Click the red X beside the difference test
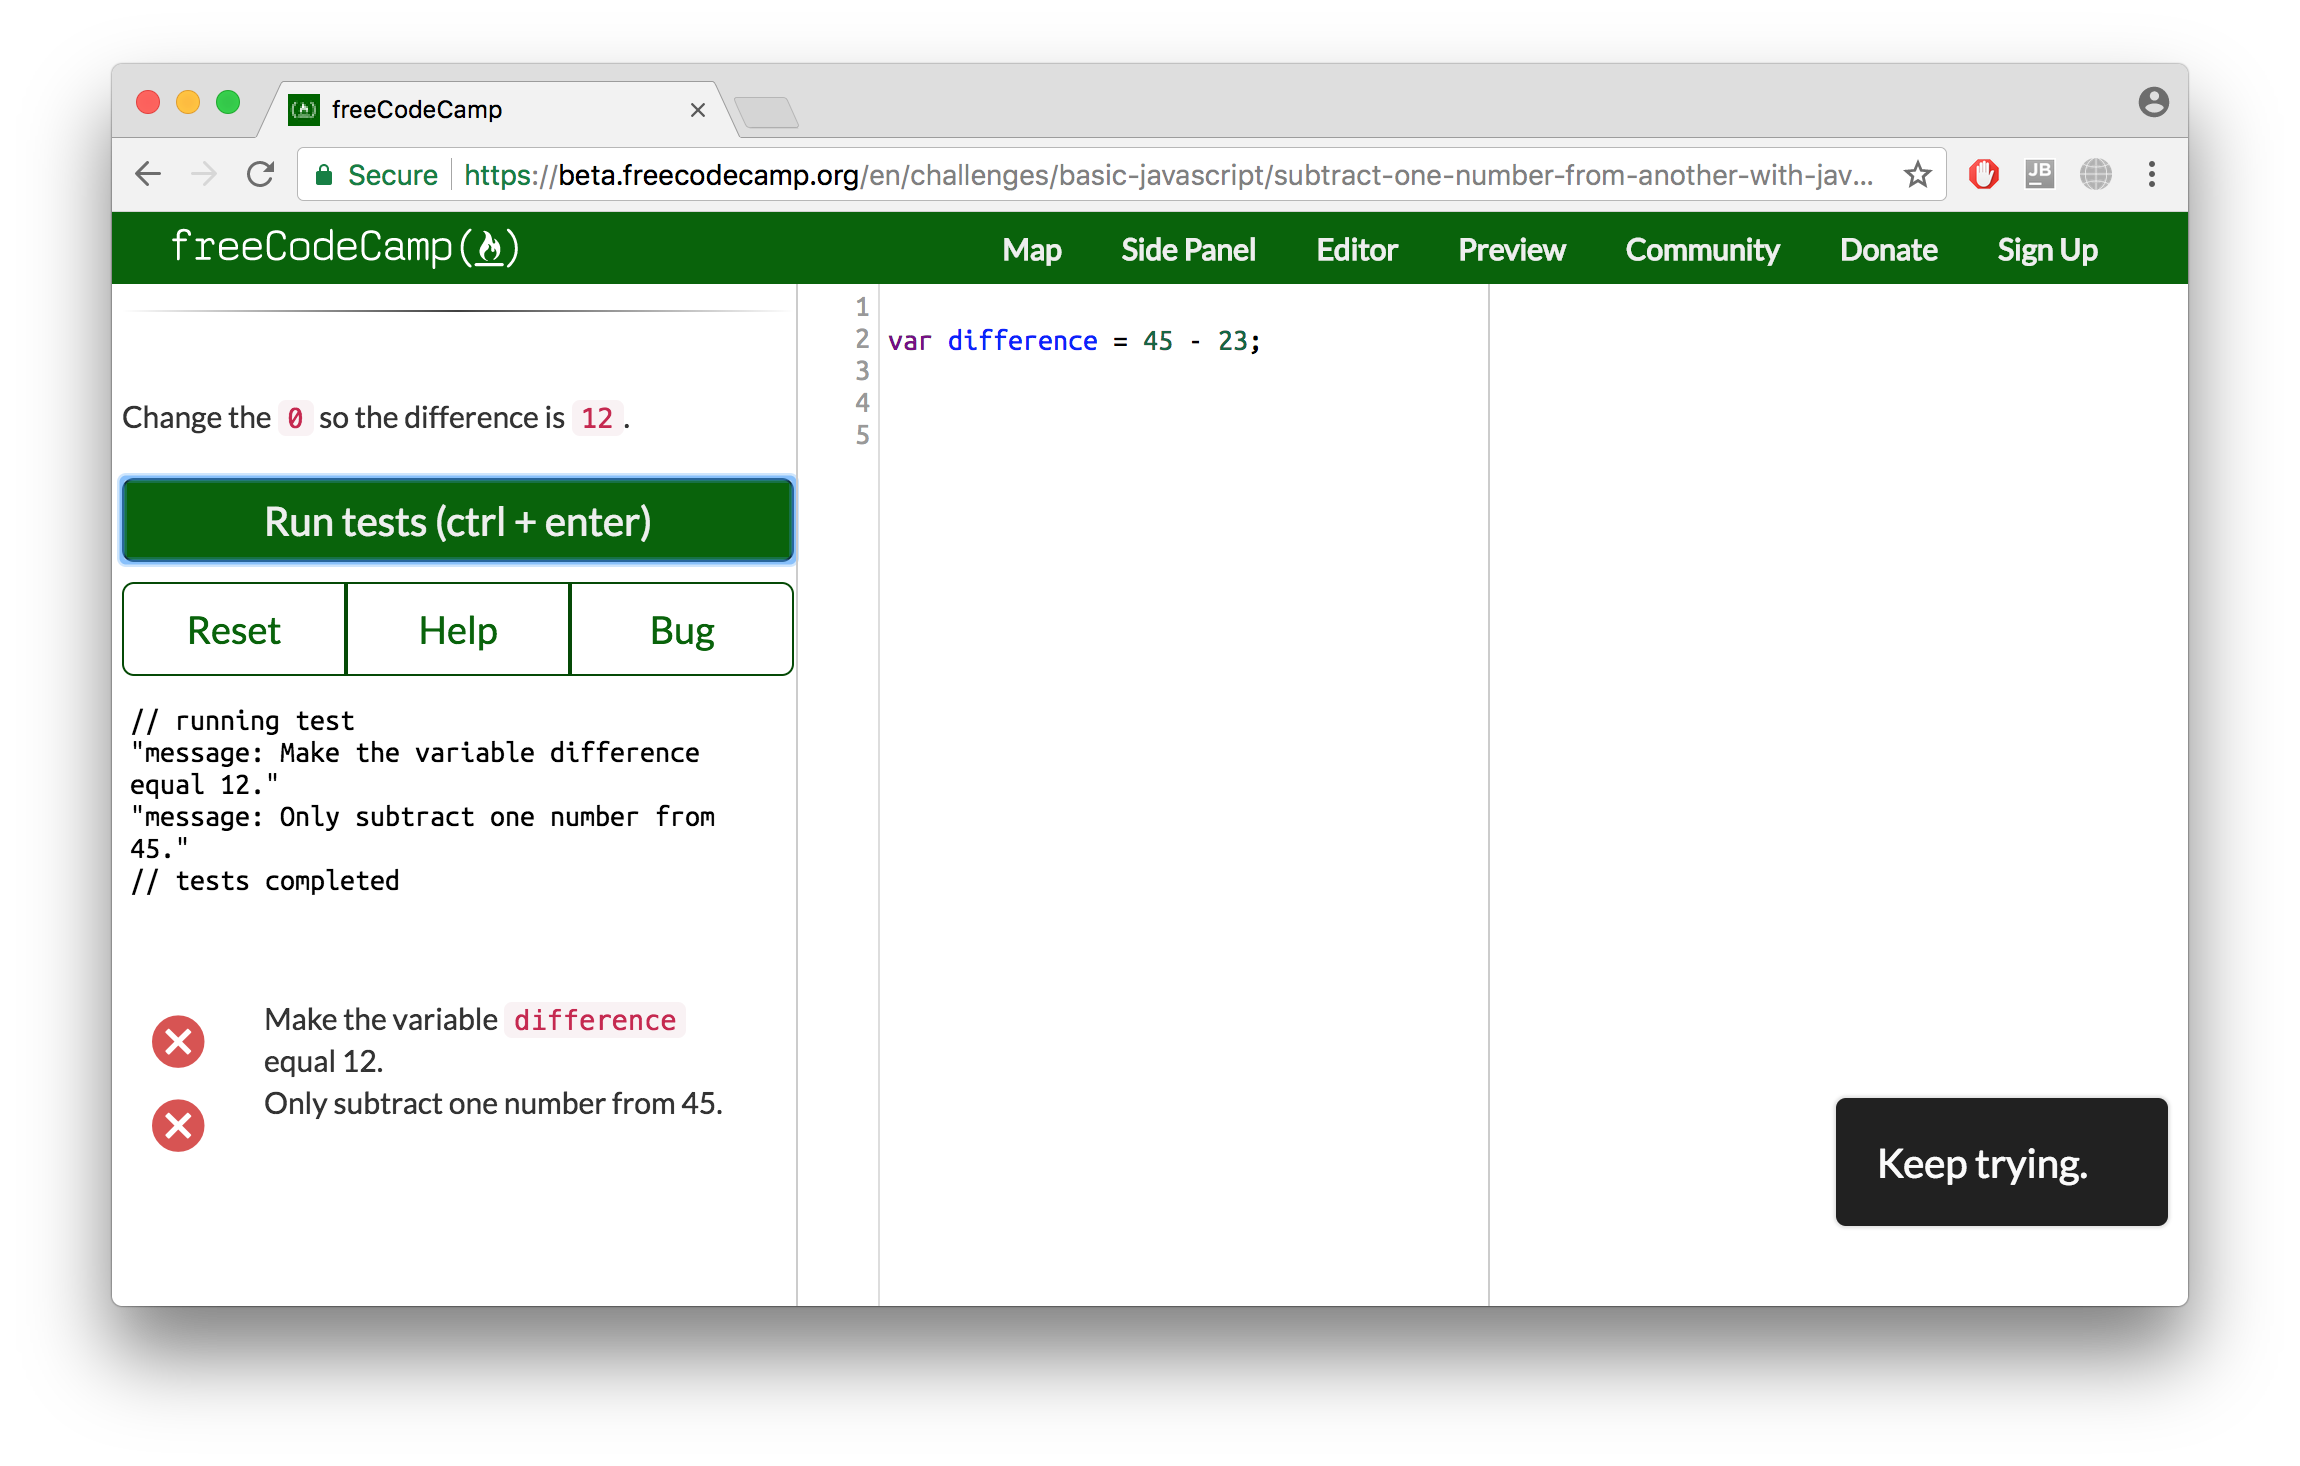Viewport: 2300px width, 1466px height. point(178,1041)
